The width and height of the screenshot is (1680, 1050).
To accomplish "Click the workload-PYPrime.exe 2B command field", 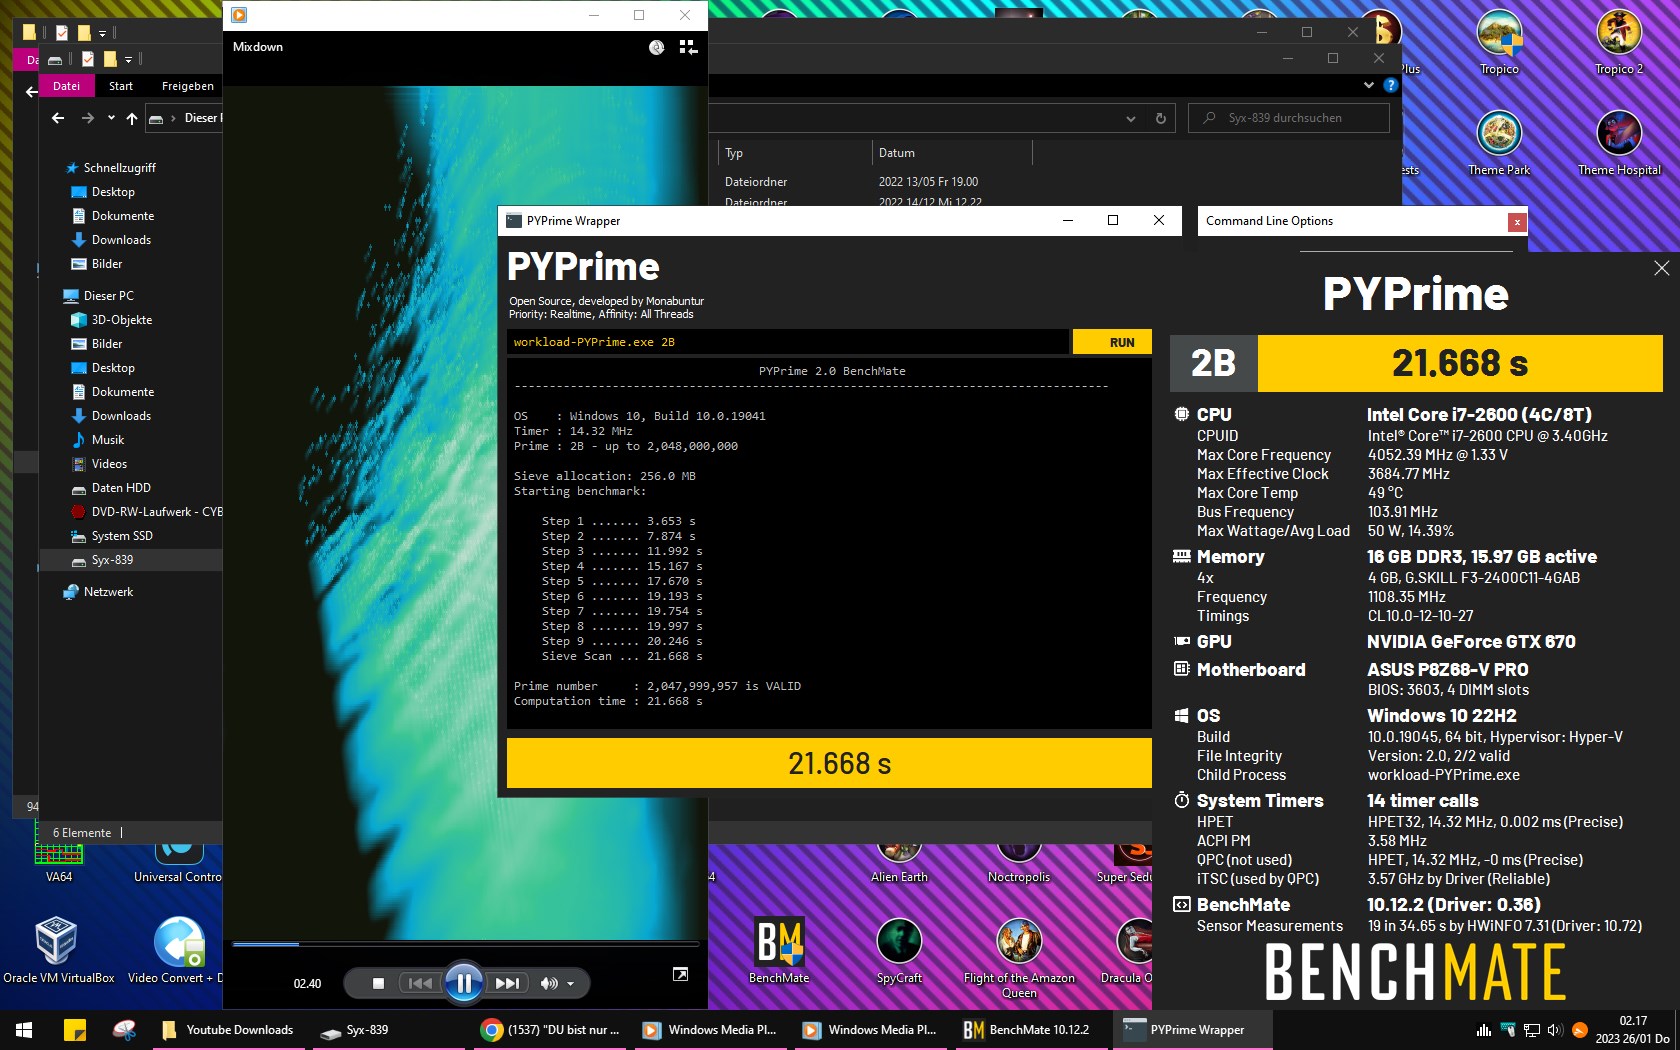I will (788, 342).
